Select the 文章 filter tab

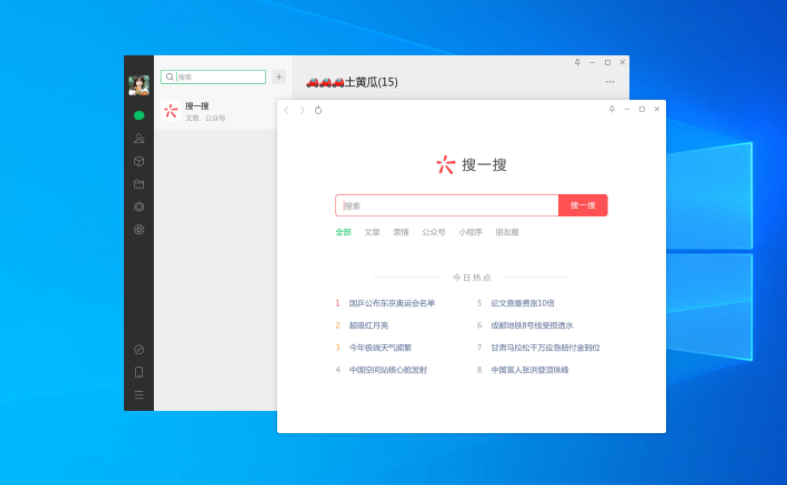click(372, 232)
